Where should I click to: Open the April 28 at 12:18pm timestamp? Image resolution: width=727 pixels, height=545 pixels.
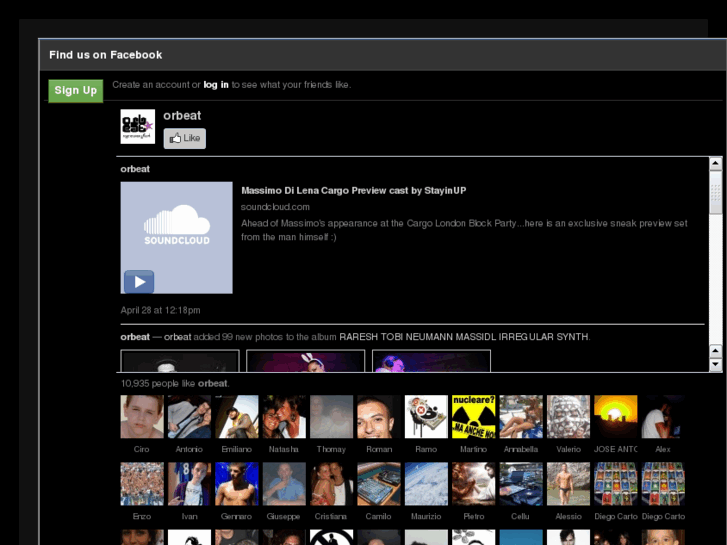[x=160, y=310]
